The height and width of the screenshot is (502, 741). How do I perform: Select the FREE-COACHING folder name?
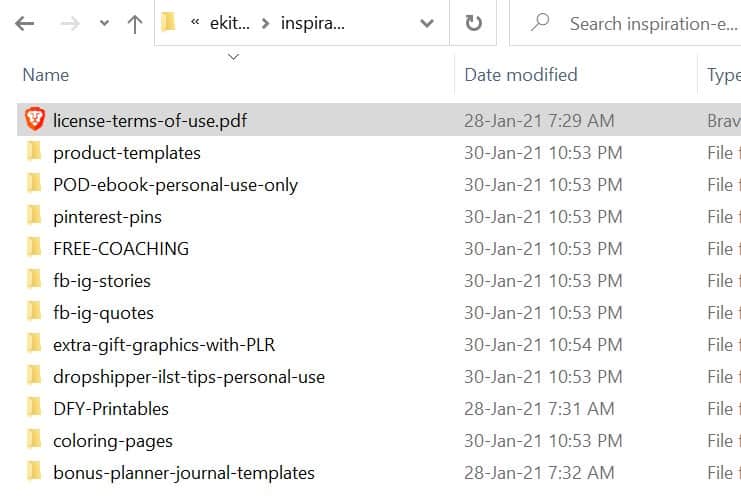pos(121,249)
